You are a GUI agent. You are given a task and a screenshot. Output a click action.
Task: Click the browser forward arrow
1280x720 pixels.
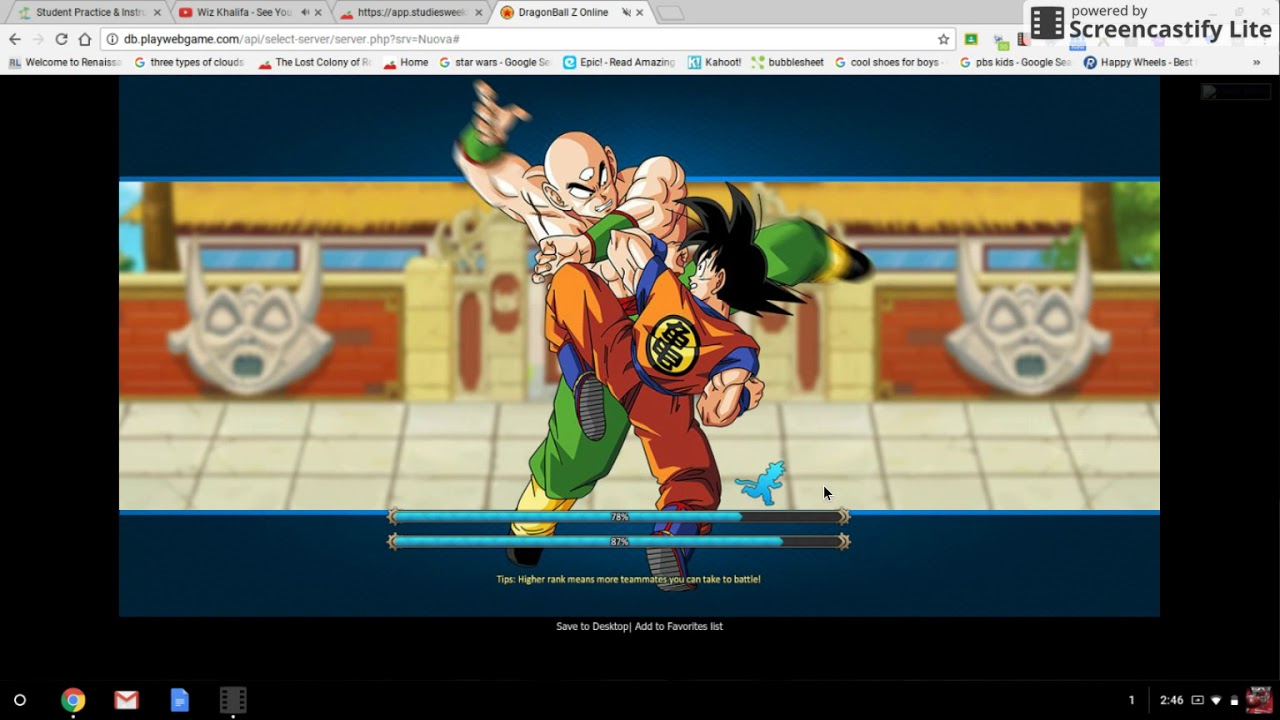coord(38,39)
